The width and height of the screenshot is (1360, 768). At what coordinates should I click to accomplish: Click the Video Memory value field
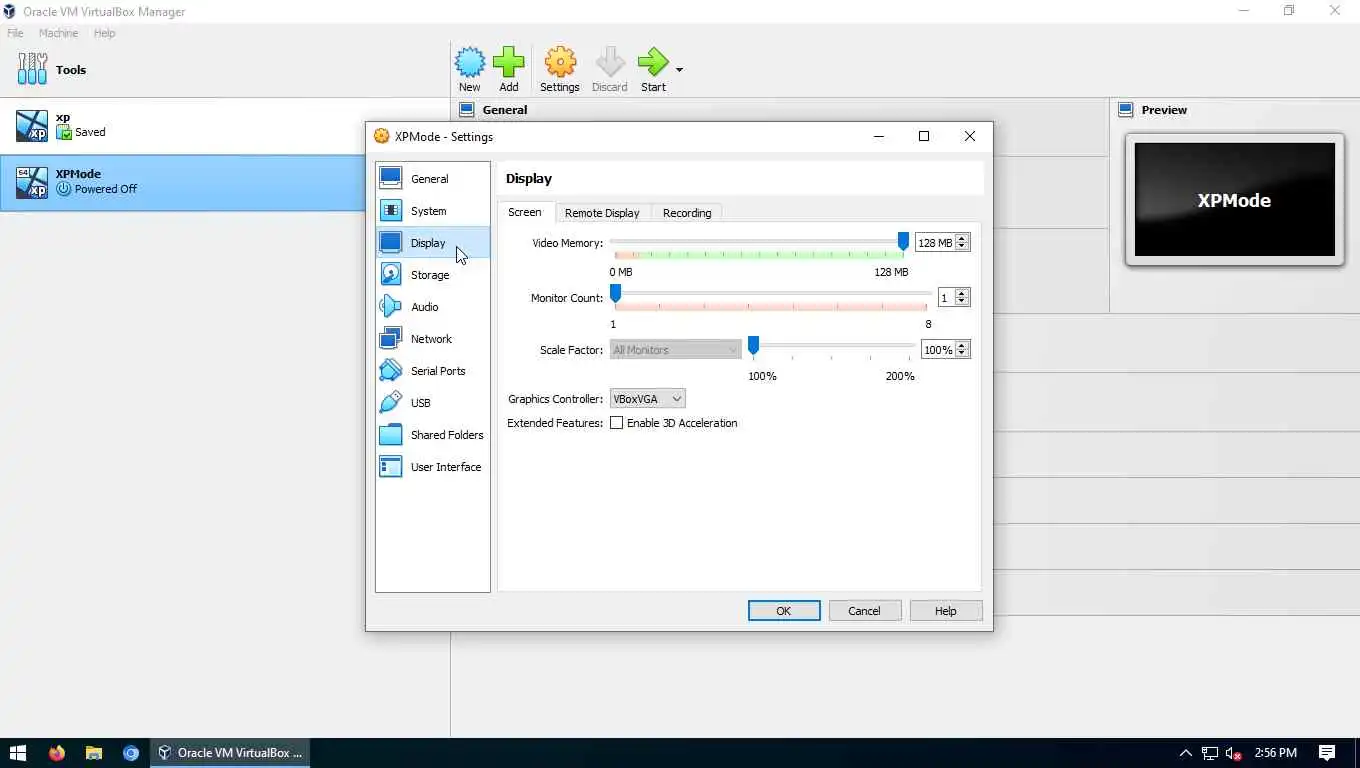(x=935, y=243)
